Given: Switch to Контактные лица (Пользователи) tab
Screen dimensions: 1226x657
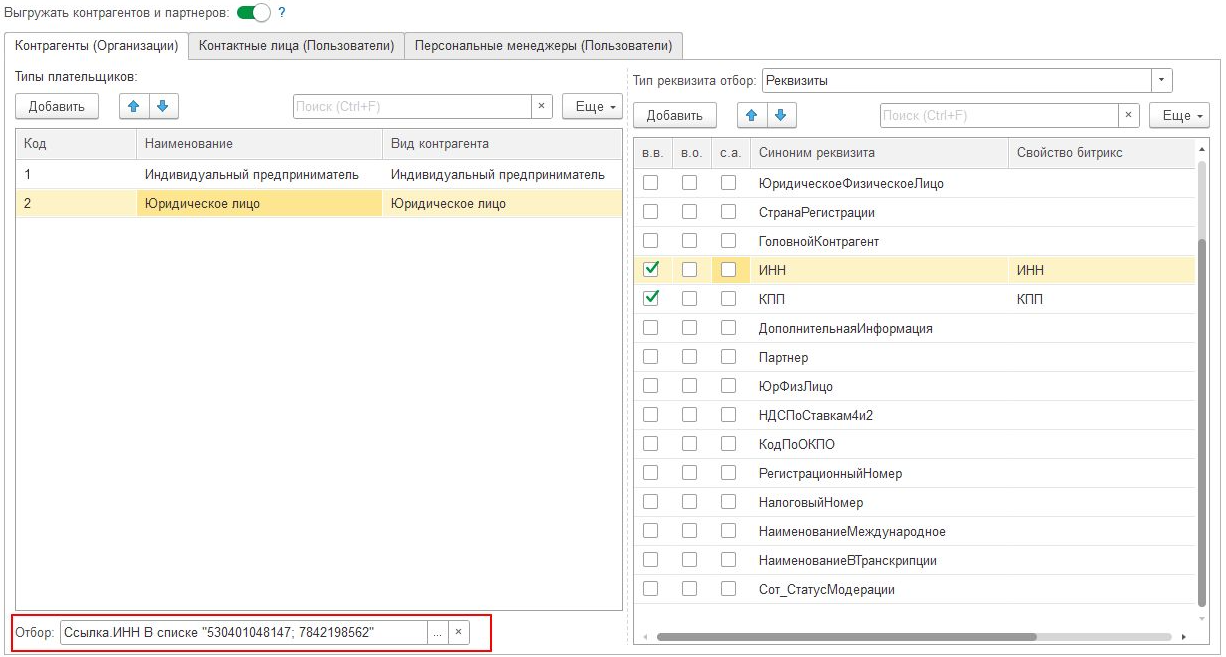Looking at the screenshot, I should pos(297,45).
